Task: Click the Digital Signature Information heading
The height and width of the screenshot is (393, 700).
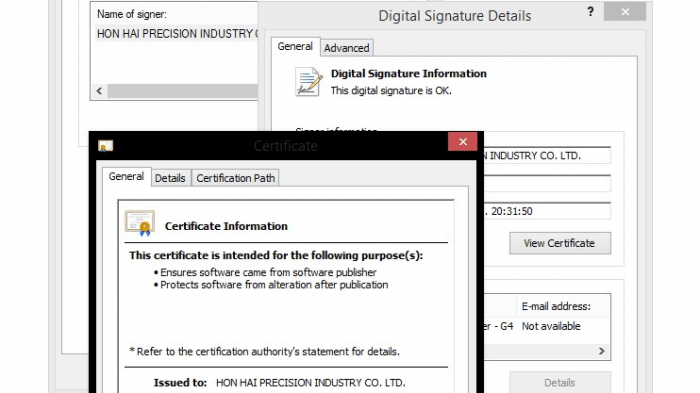Action: click(x=408, y=73)
